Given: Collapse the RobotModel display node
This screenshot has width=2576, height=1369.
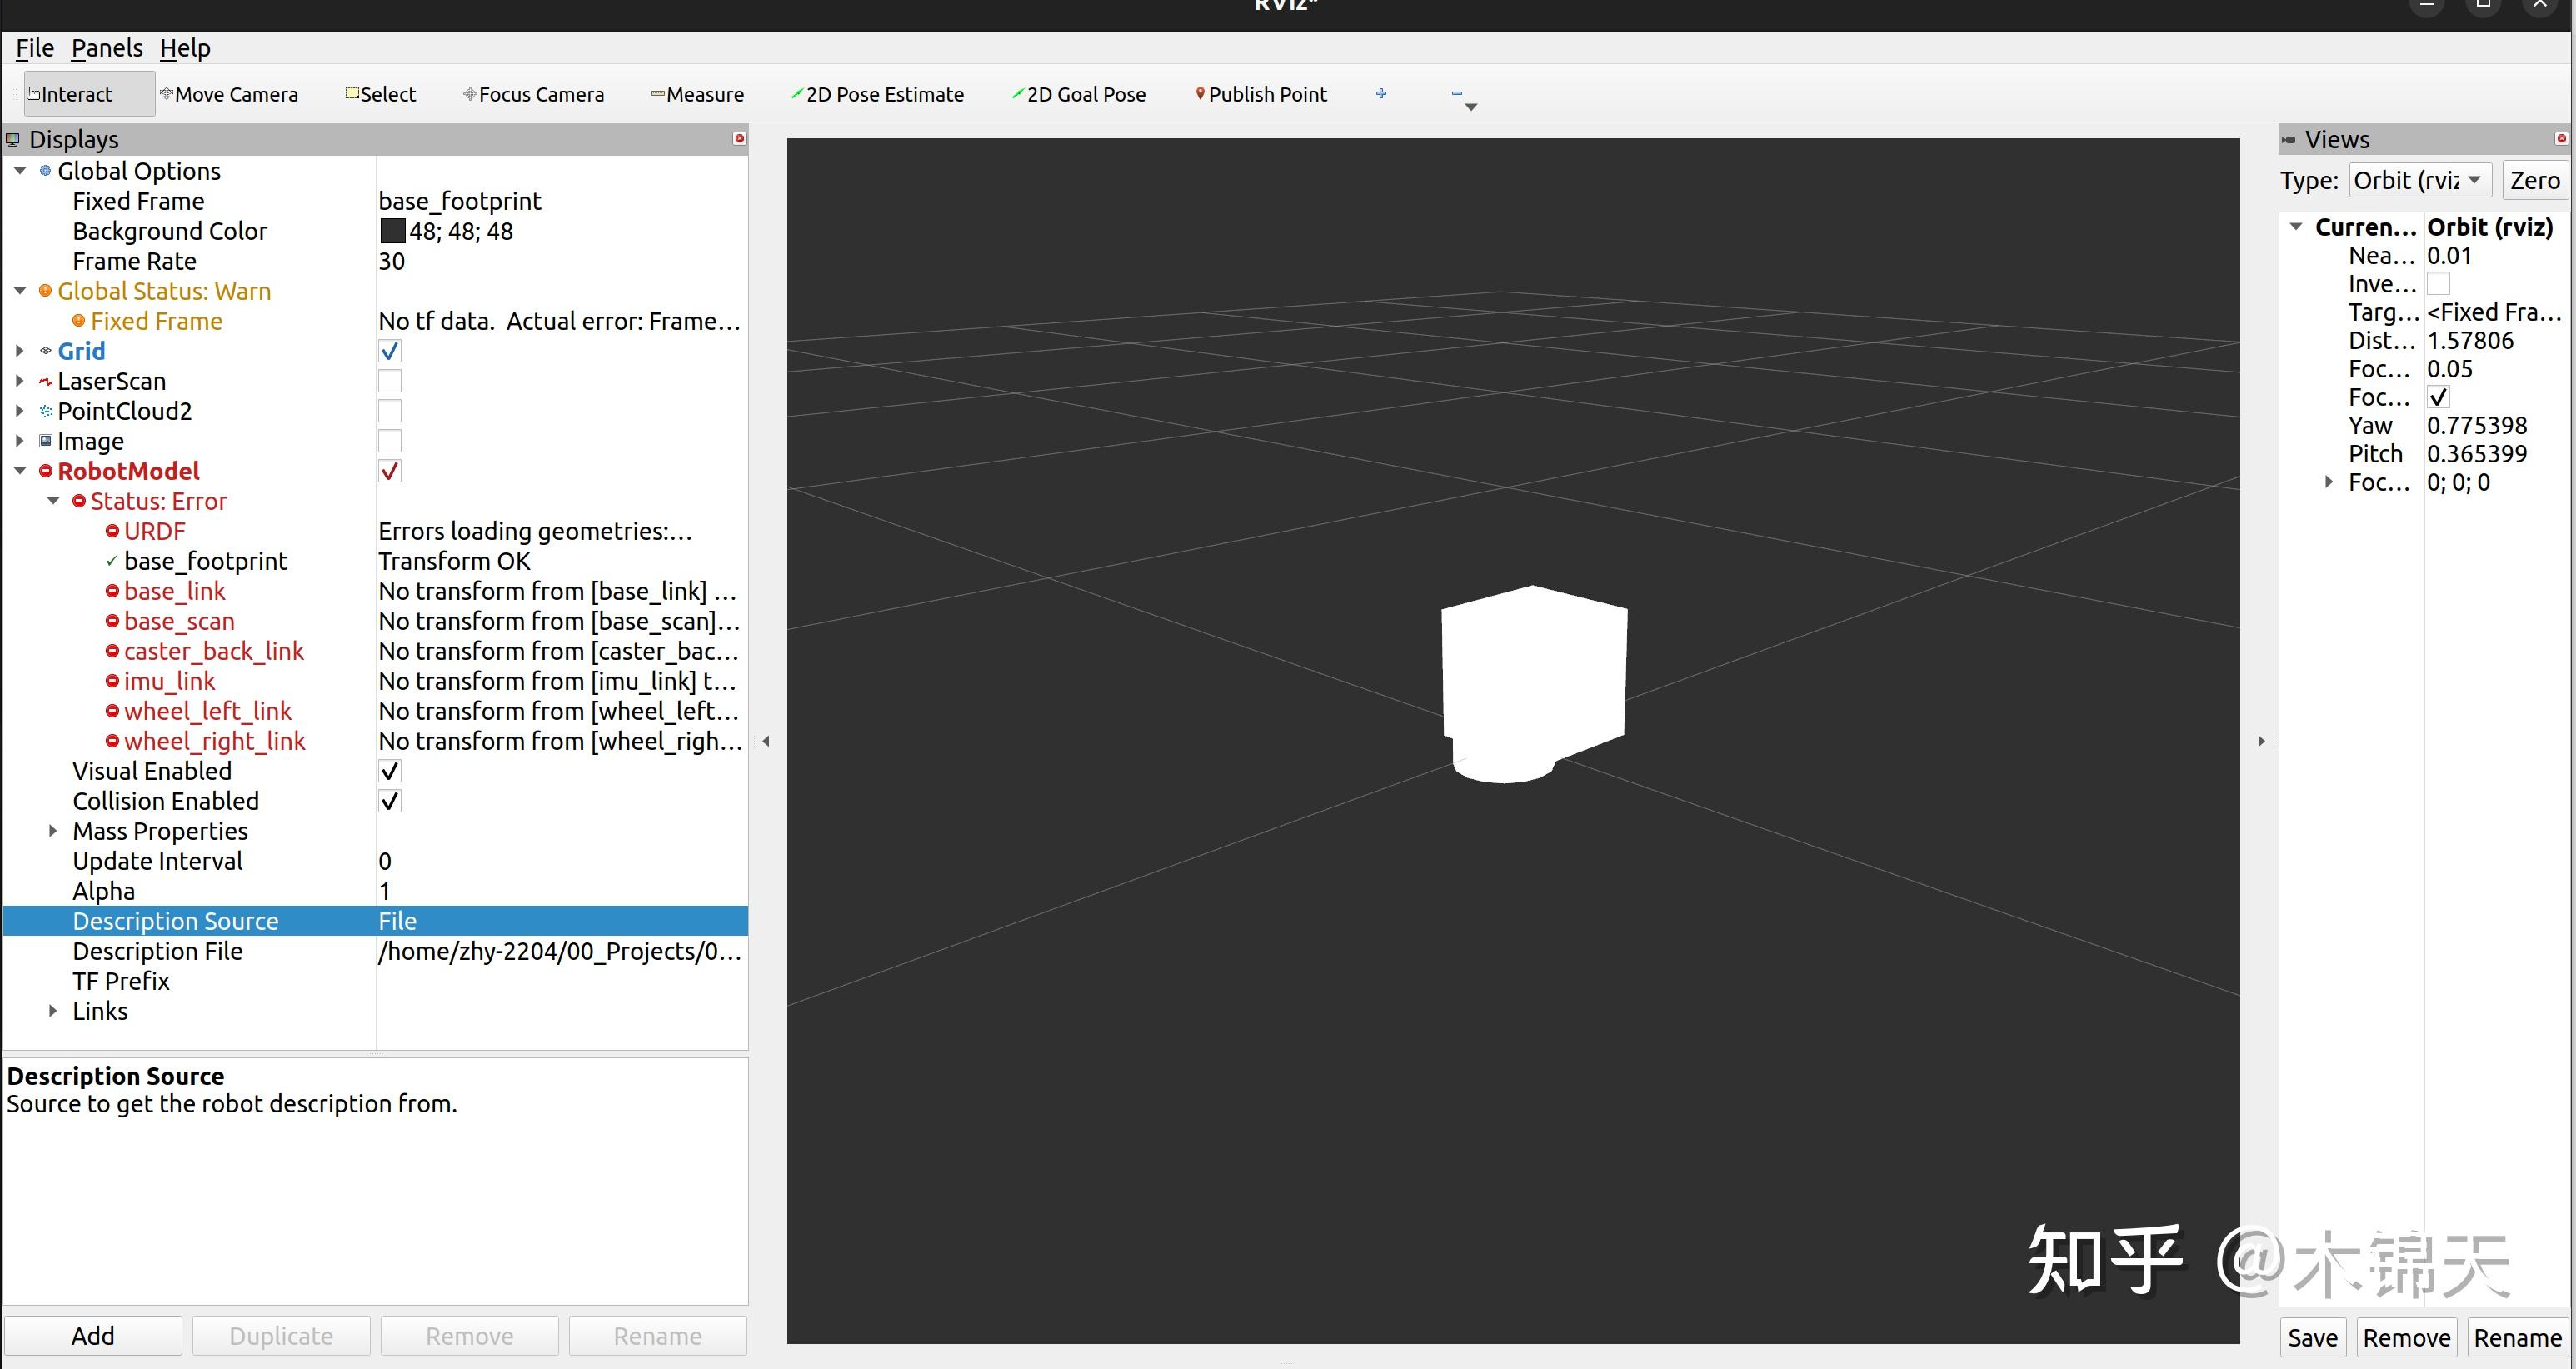Looking at the screenshot, I should [x=20, y=471].
